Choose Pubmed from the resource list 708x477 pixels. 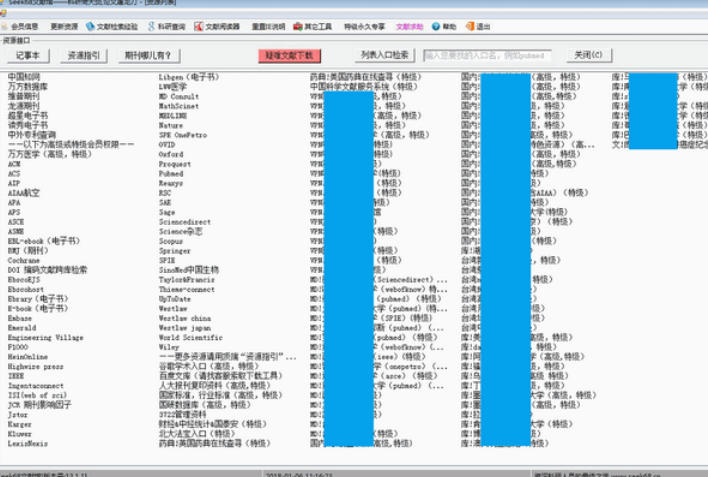click(171, 173)
